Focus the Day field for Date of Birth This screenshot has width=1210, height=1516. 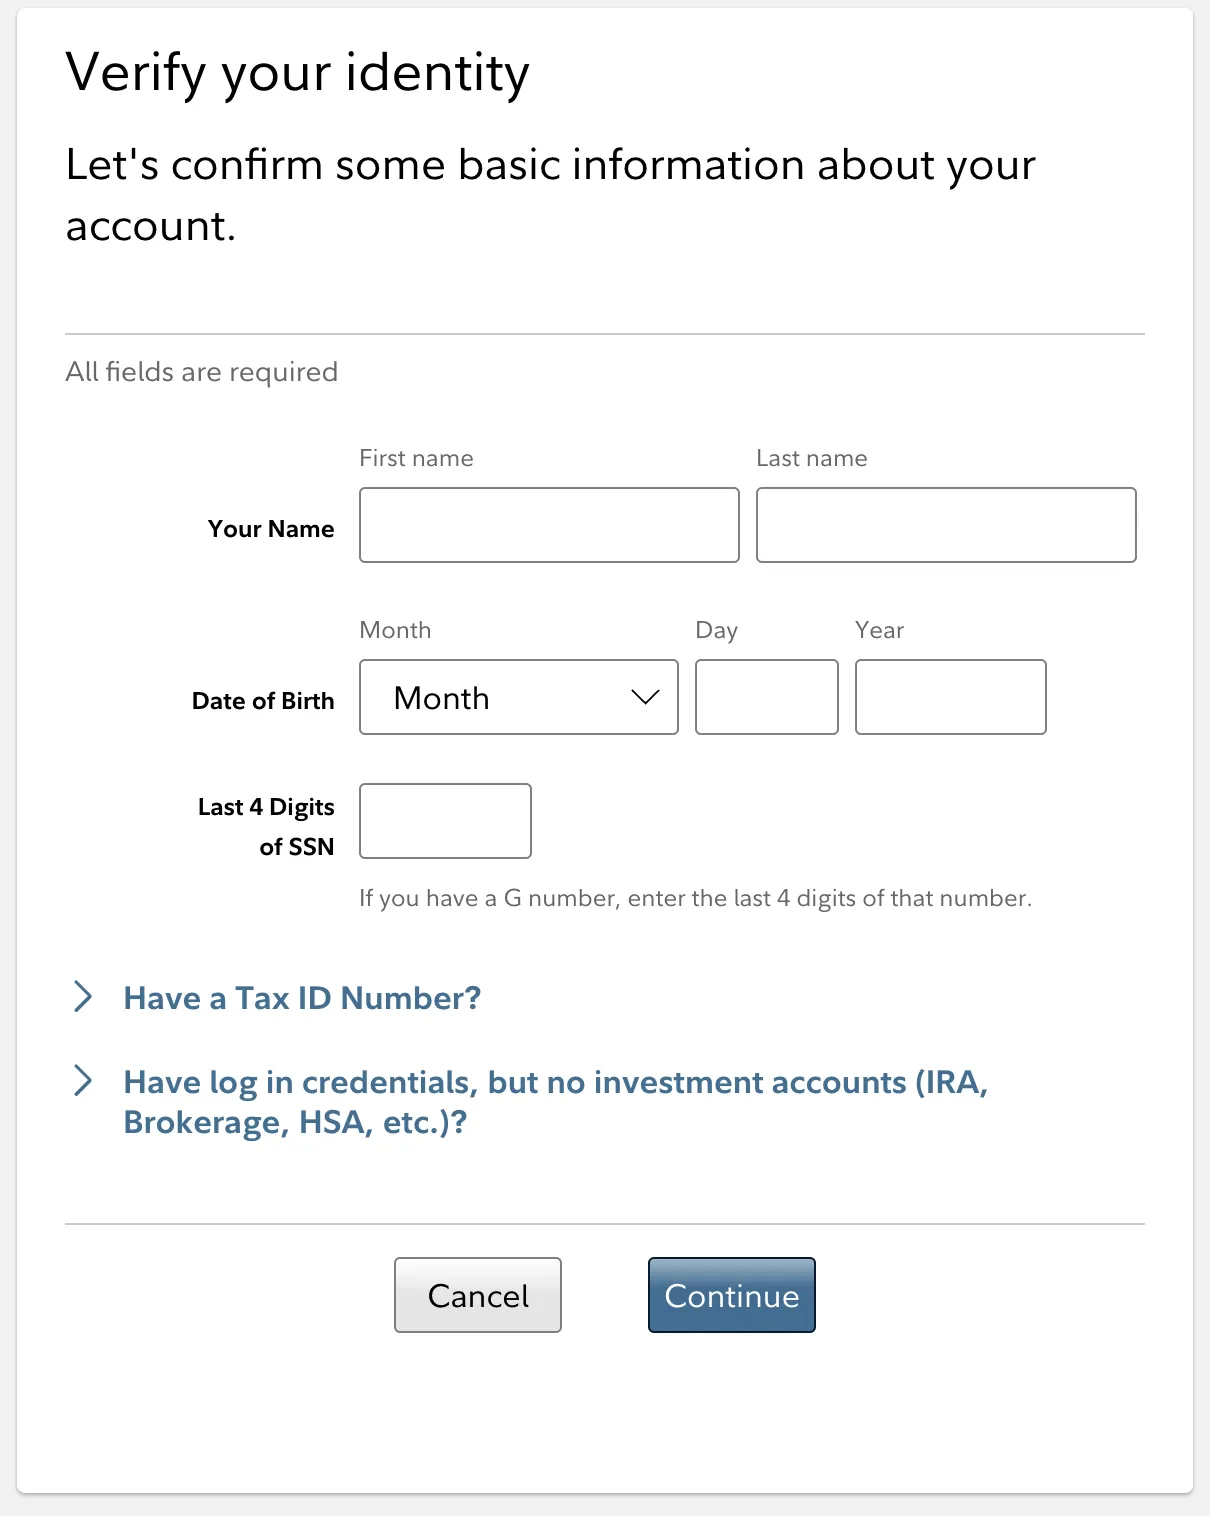coord(766,697)
